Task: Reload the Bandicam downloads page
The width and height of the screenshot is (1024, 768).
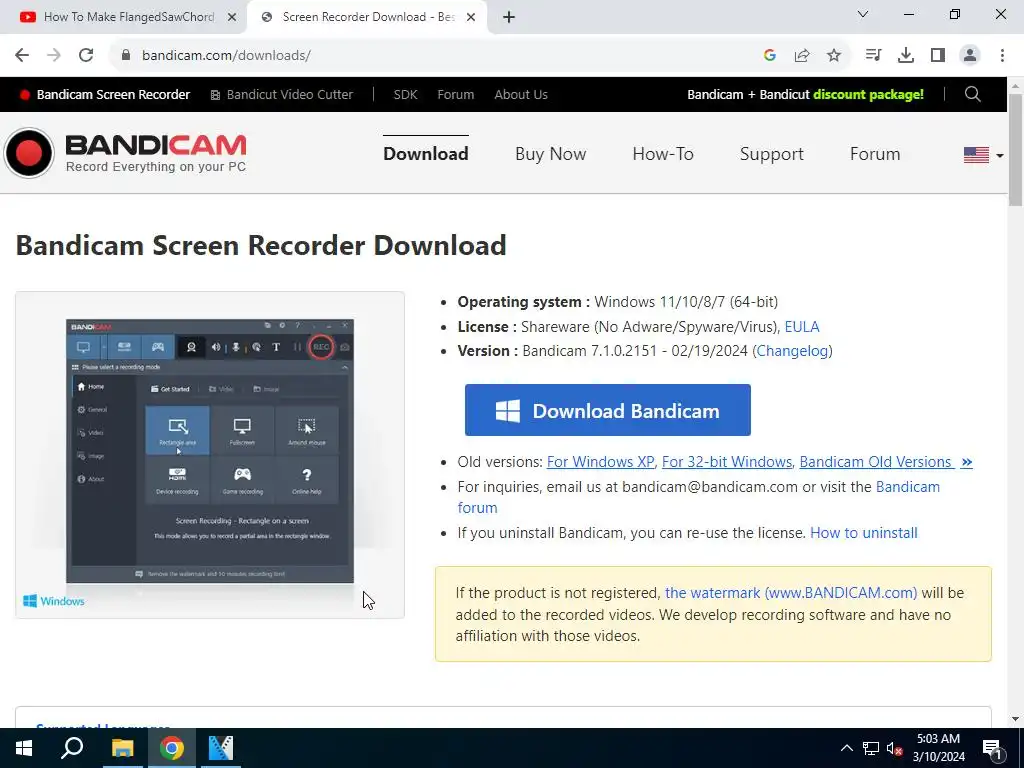Action: (86, 55)
